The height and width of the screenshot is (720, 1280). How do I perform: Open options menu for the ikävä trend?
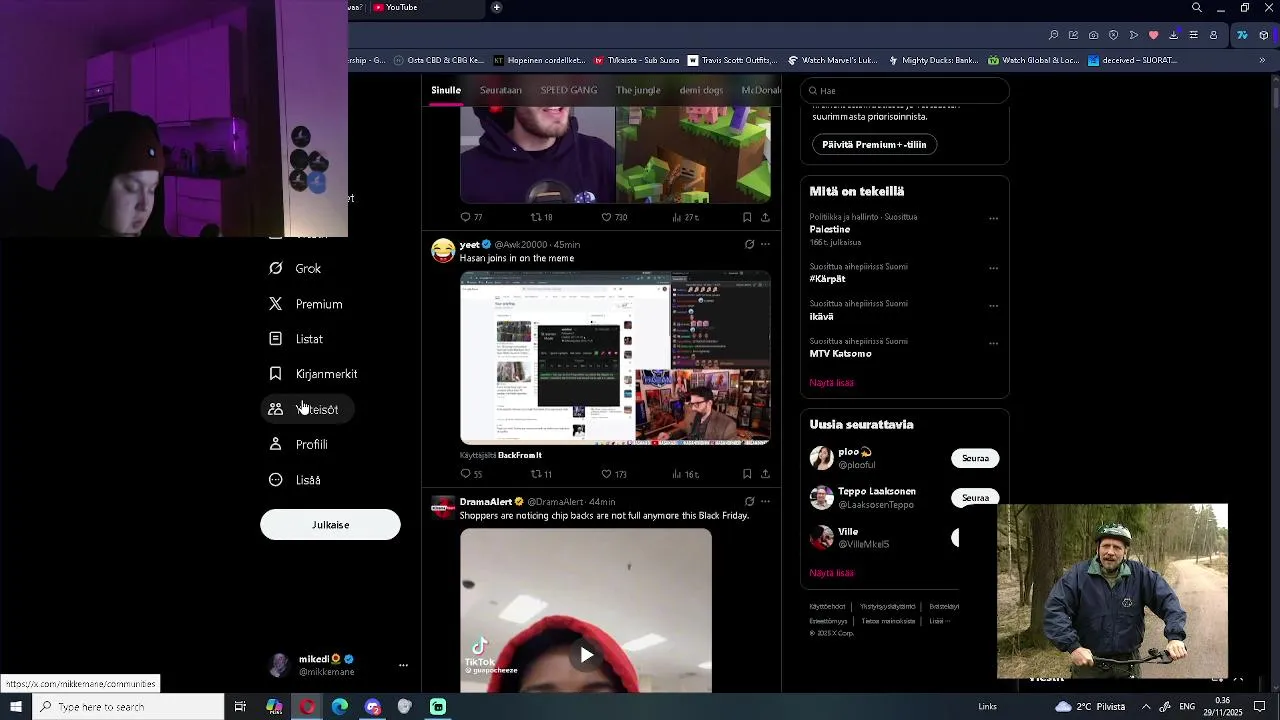[993, 305]
